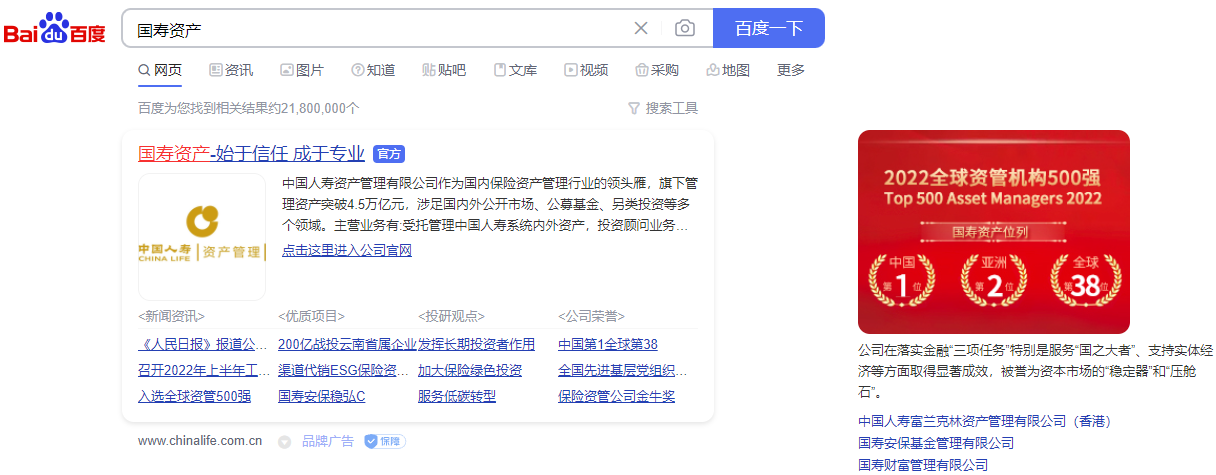Open the 文库 library tab
This screenshot has width=1216, height=475.
[515, 70]
